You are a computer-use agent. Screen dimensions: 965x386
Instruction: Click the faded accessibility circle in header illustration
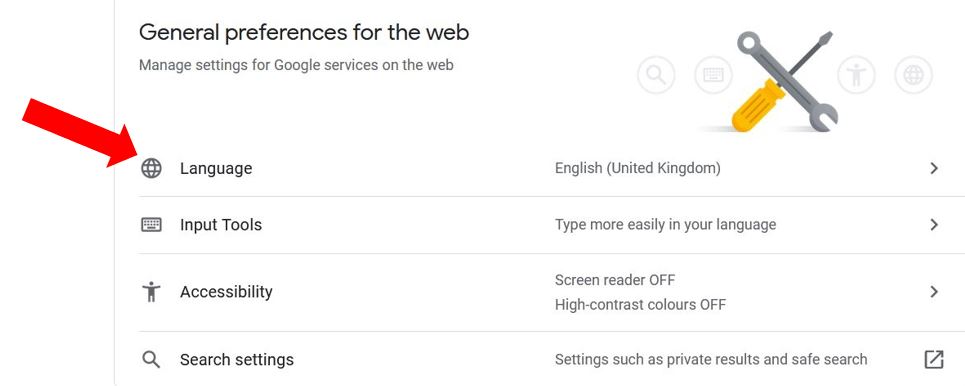coord(856,75)
